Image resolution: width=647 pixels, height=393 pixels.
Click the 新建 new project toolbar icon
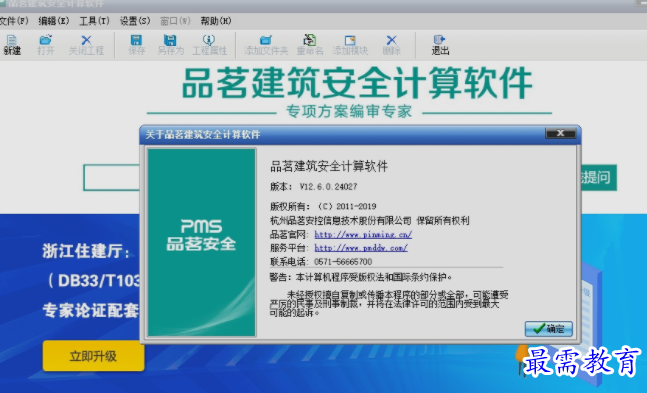pos(12,45)
